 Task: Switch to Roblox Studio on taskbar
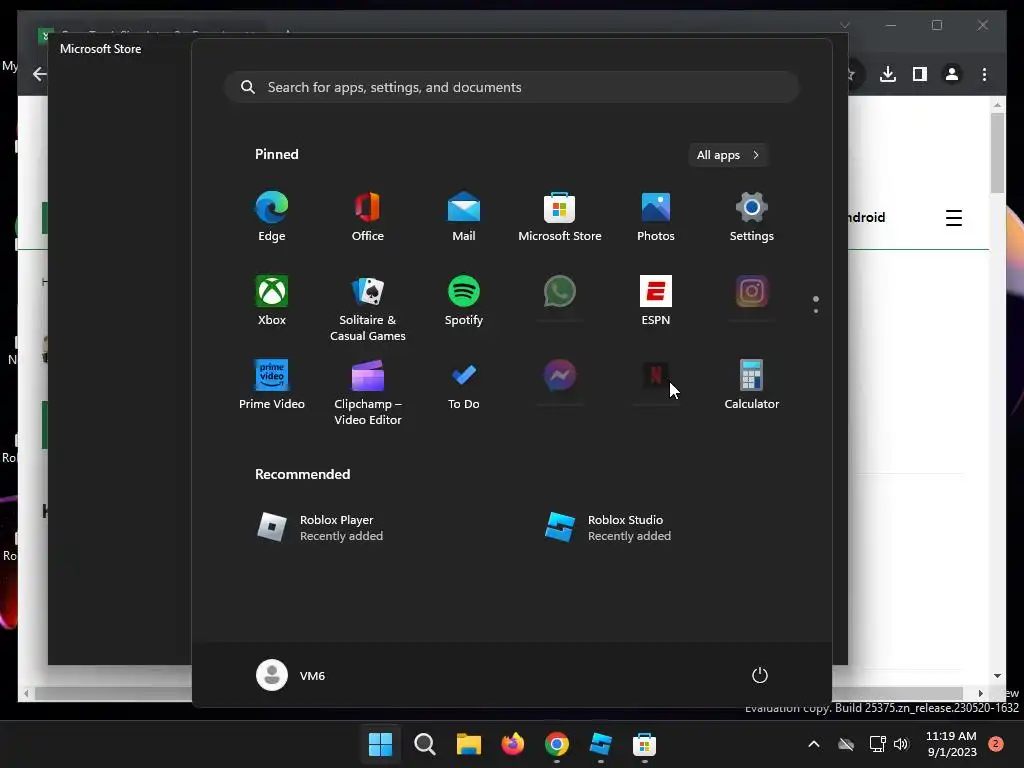(x=600, y=744)
